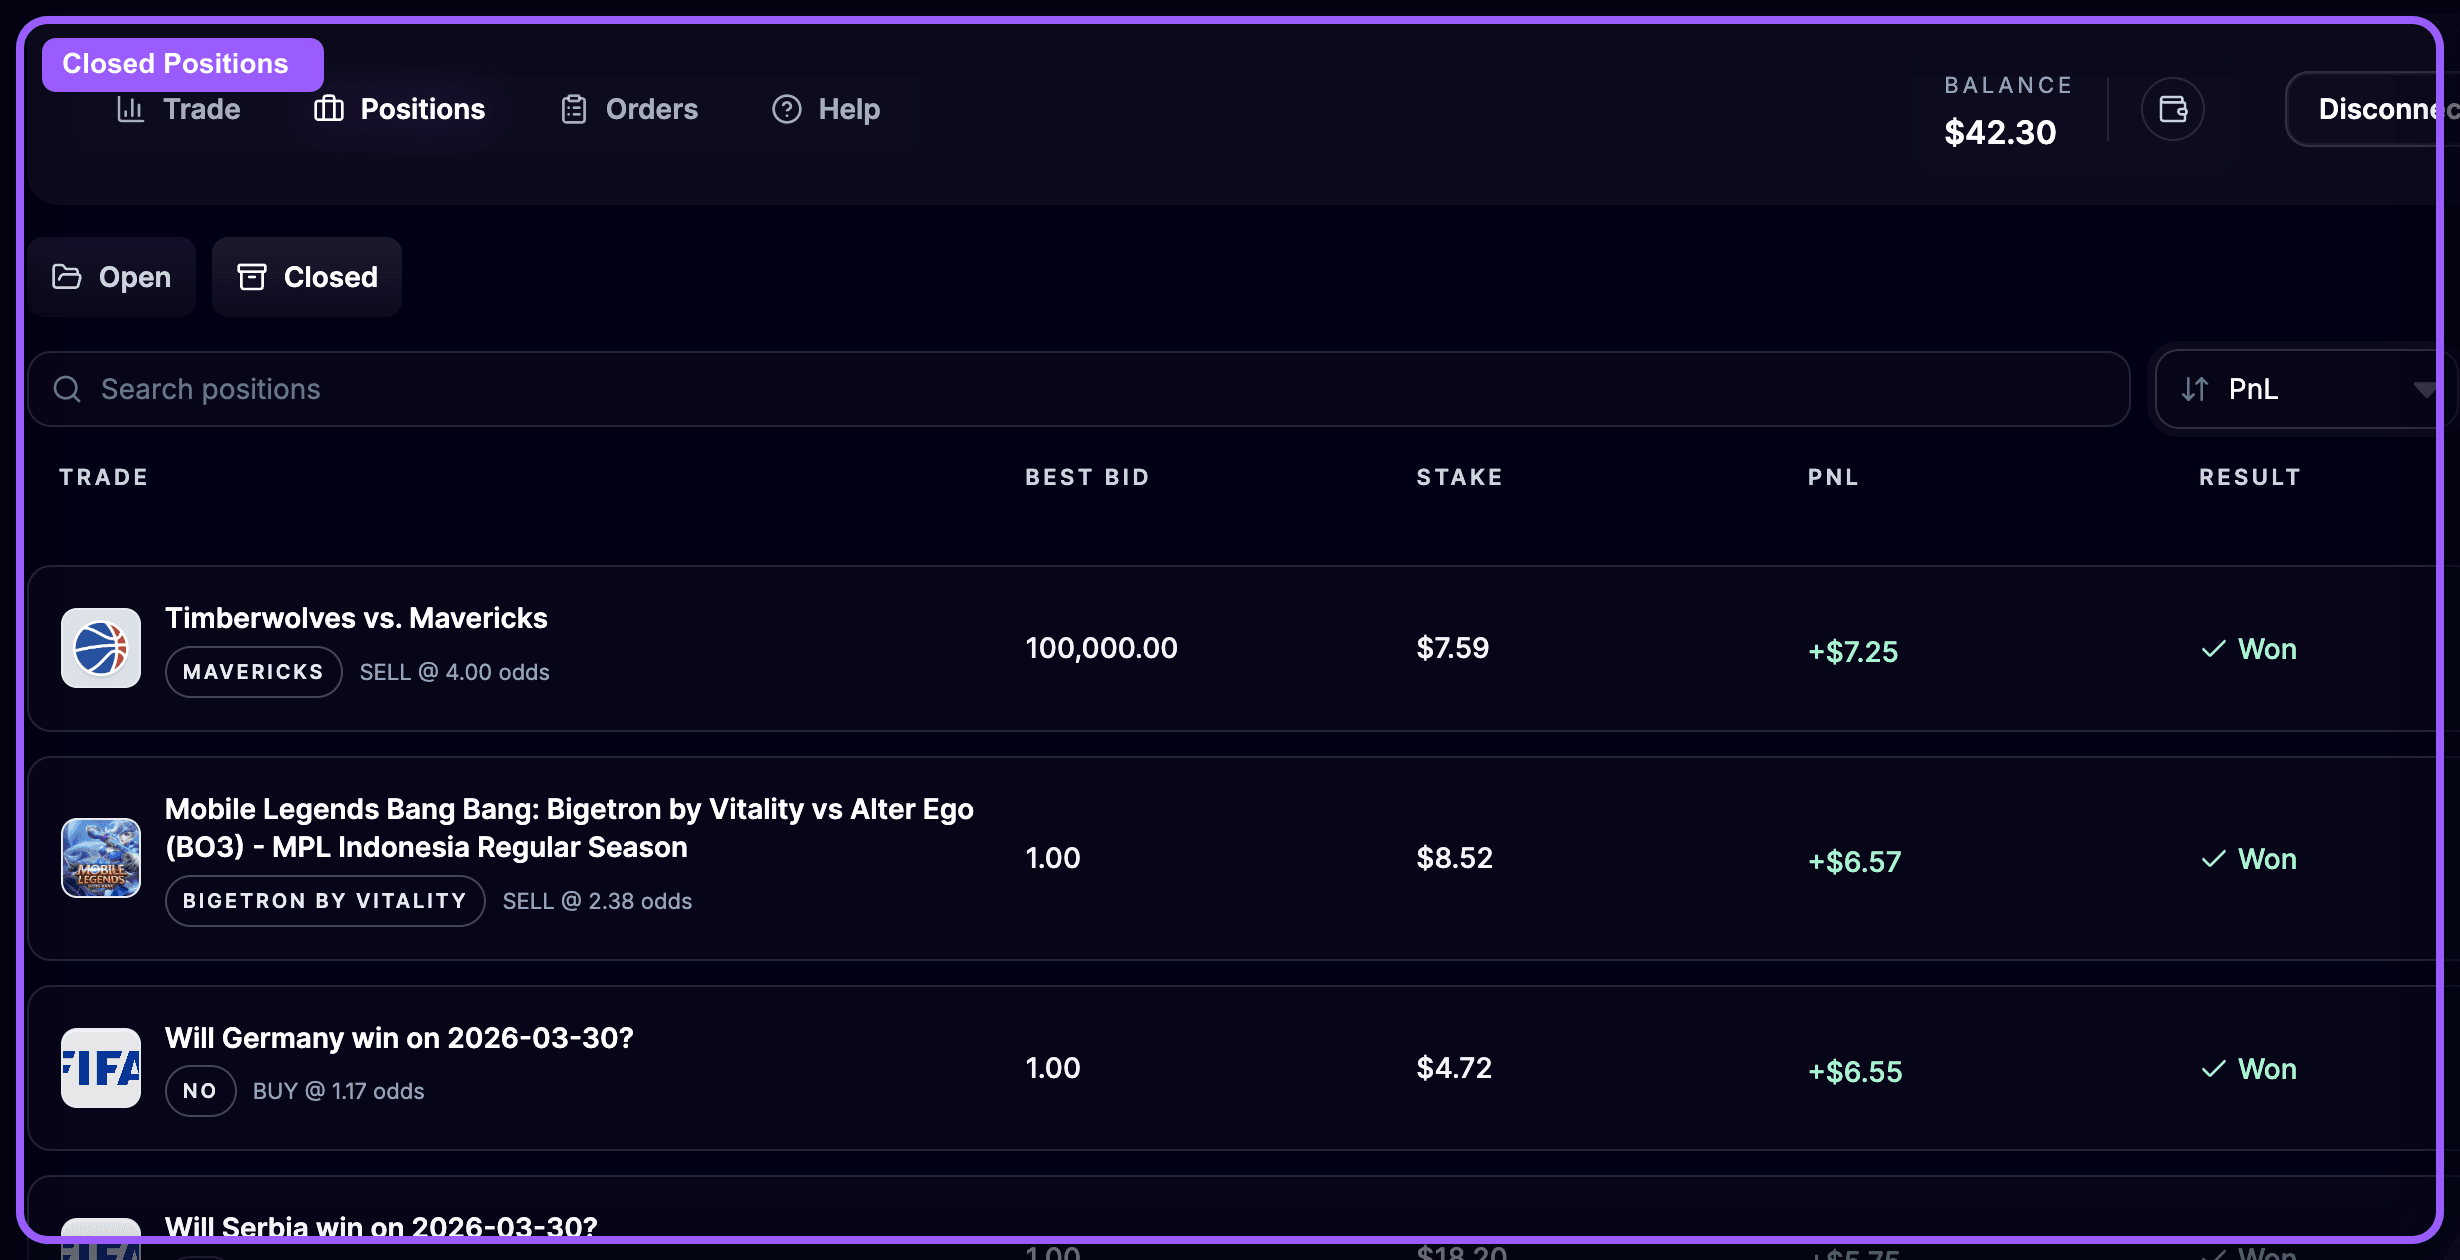This screenshot has height=1260, width=2460.
Task: Click the Won checkmark on the Mavericks row
Action: 2214,649
